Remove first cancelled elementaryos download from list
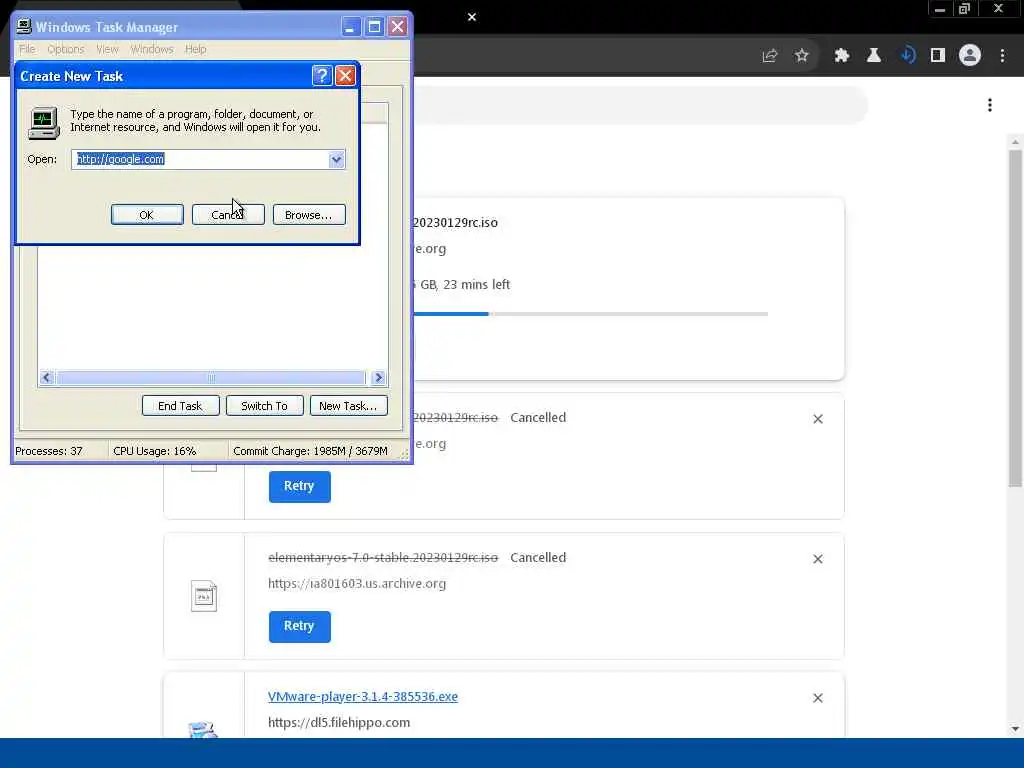 click(x=818, y=419)
